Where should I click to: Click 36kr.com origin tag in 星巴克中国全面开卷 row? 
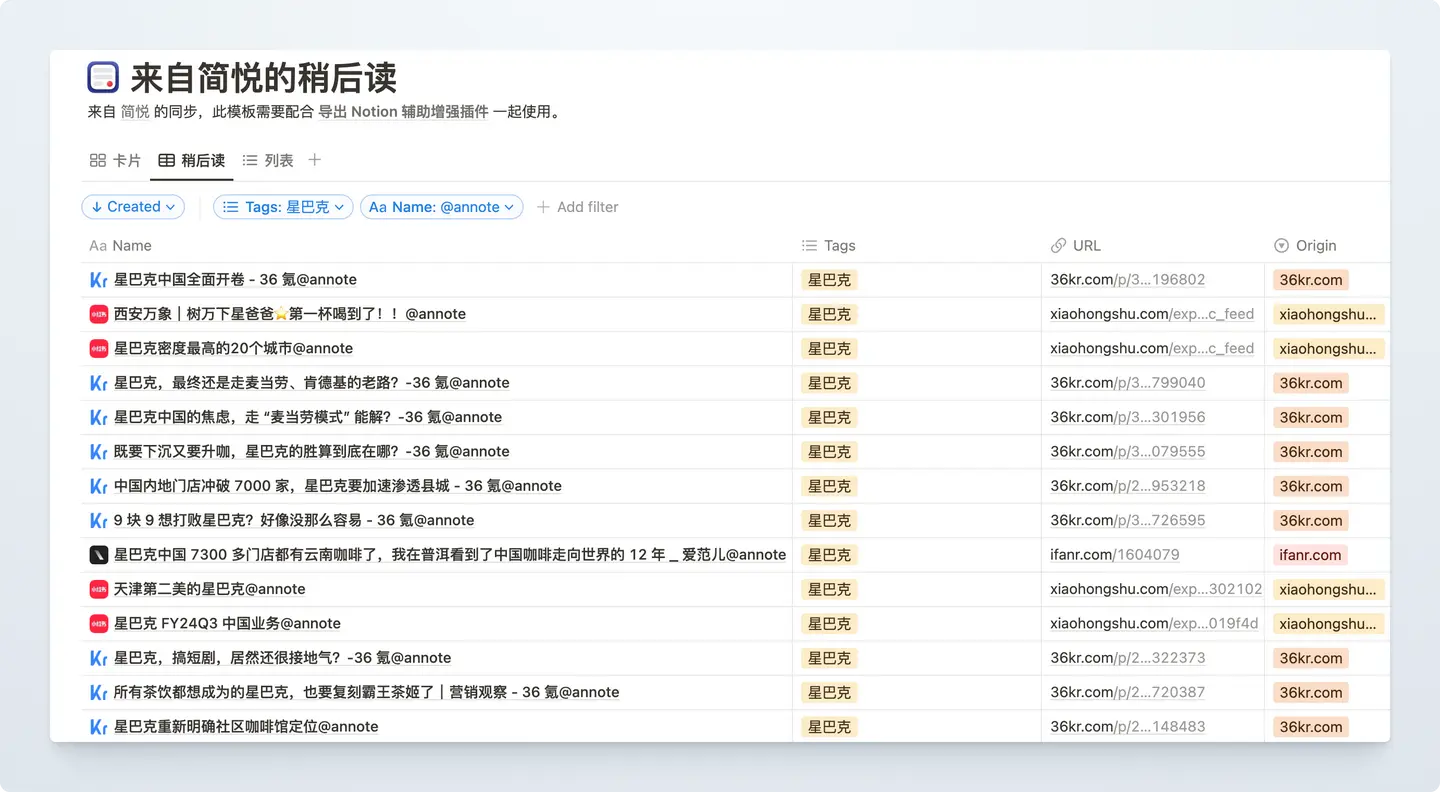[1311, 280]
